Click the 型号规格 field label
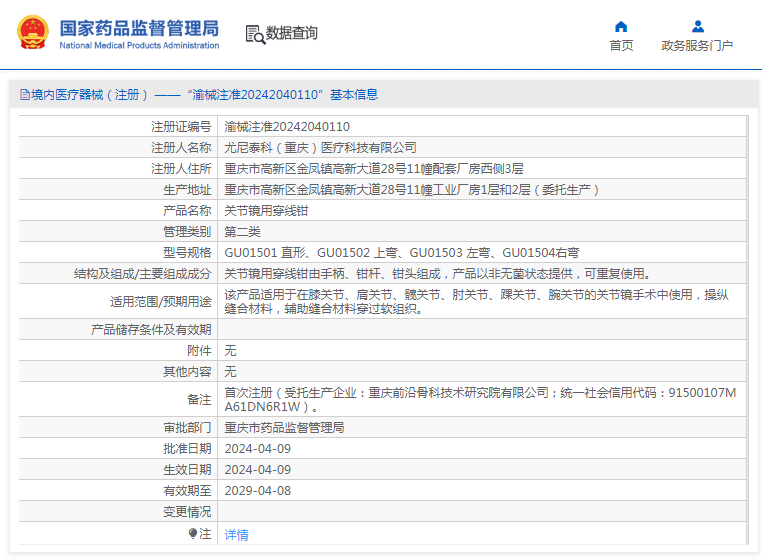This screenshot has width=762, height=560. (x=187, y=253)
